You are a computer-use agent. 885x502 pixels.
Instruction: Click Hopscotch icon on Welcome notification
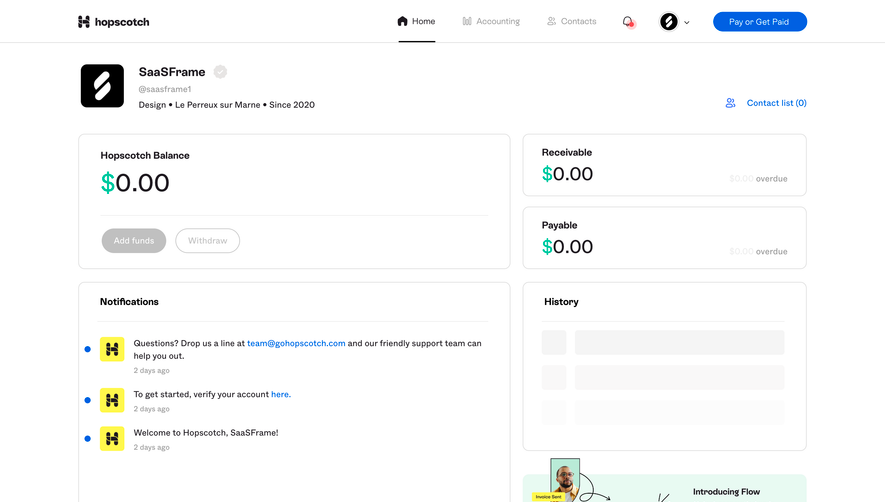tap(112, 438)
